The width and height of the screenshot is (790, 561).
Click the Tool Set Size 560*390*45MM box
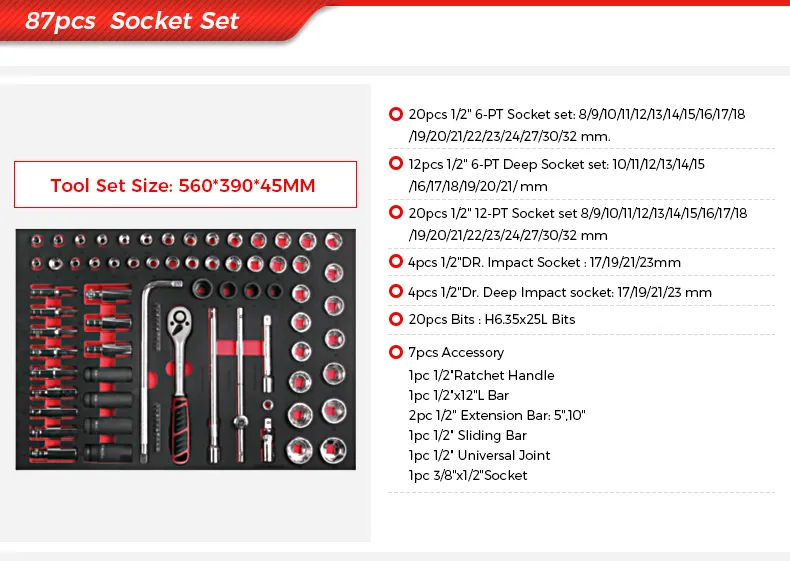[x=185, y=184]
